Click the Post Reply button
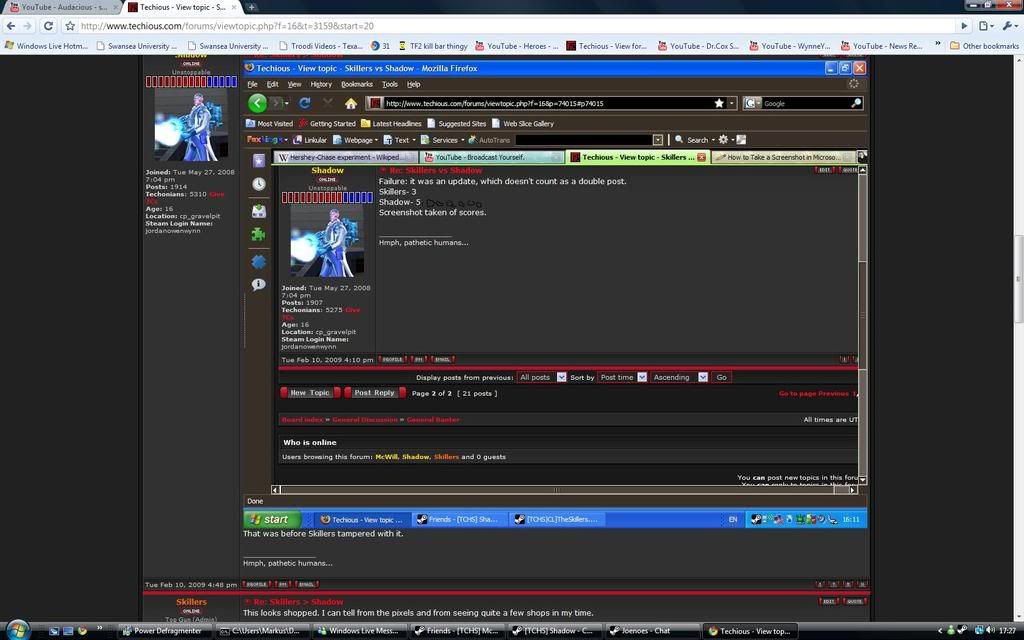 tap(374, 392)
